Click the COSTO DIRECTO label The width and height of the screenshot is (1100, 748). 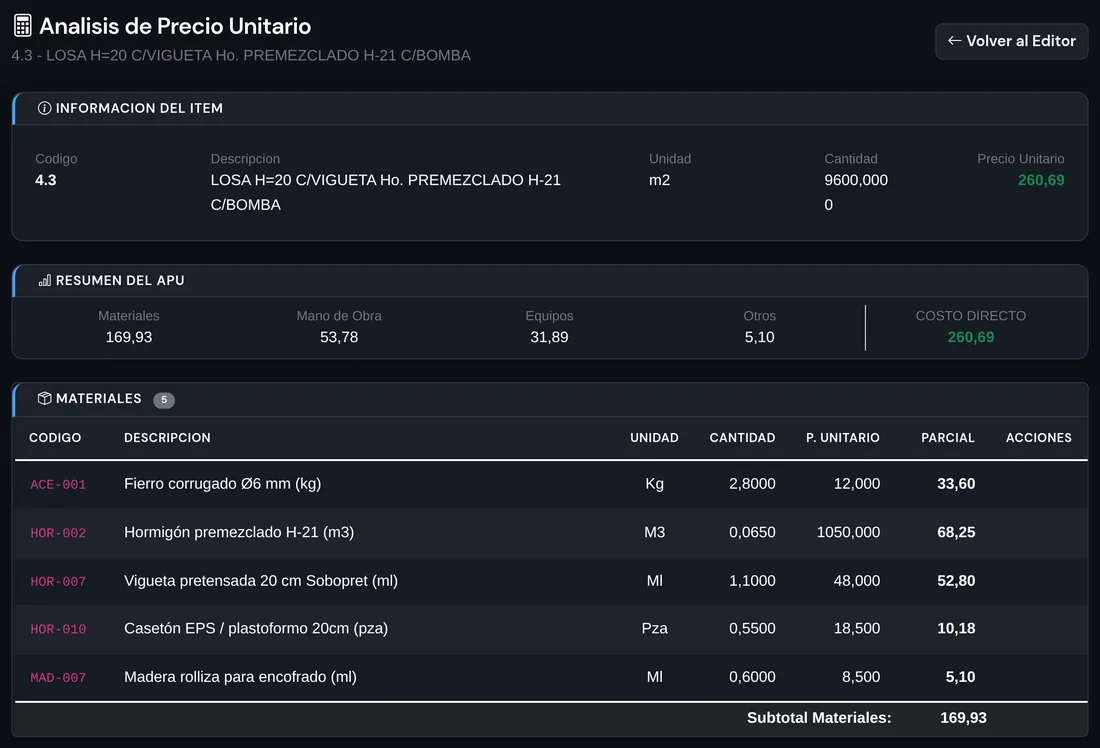(970, 316)
